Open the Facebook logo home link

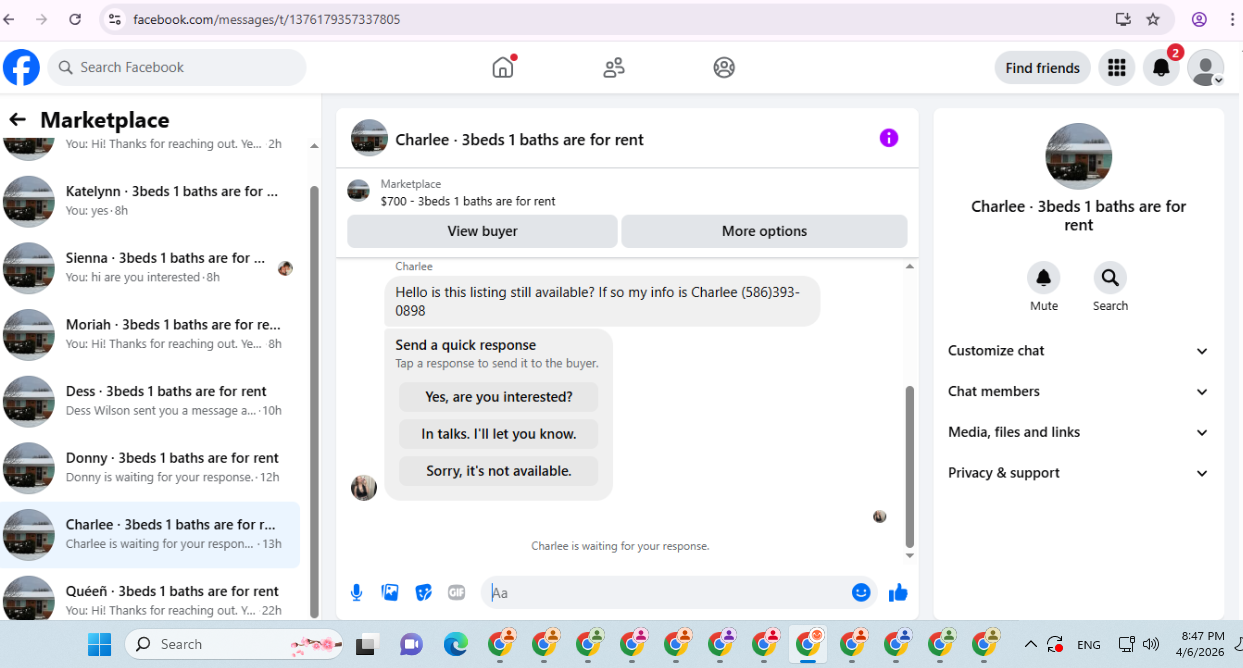click(22, 68)
